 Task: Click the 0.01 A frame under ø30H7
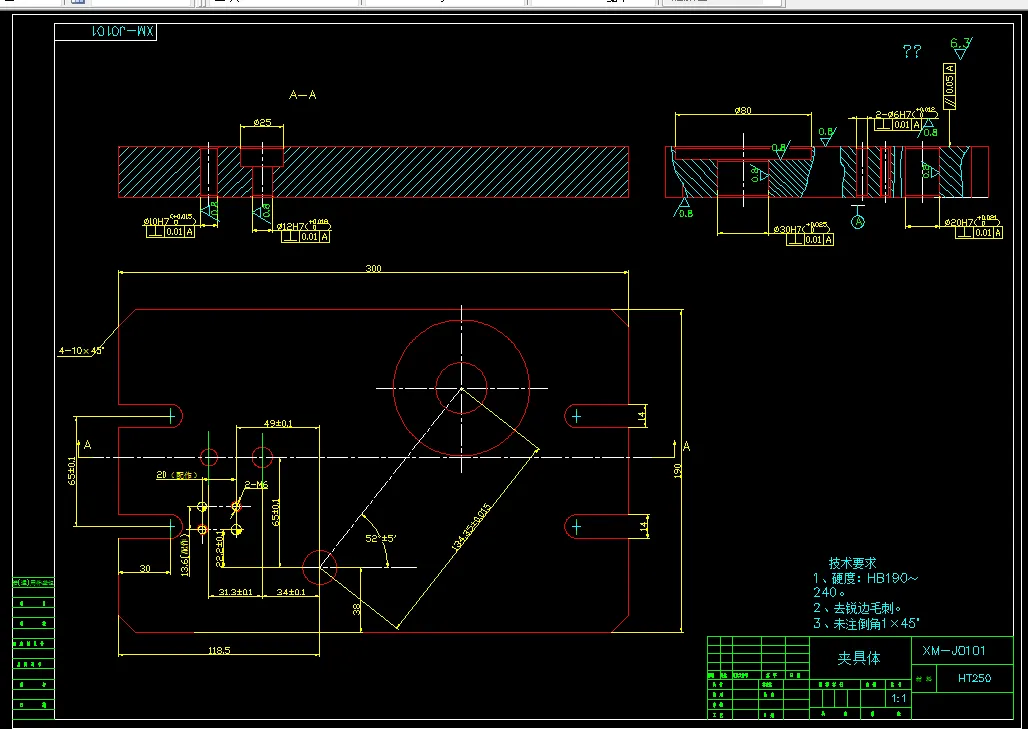pyautogui.click(x=810, y=240)
